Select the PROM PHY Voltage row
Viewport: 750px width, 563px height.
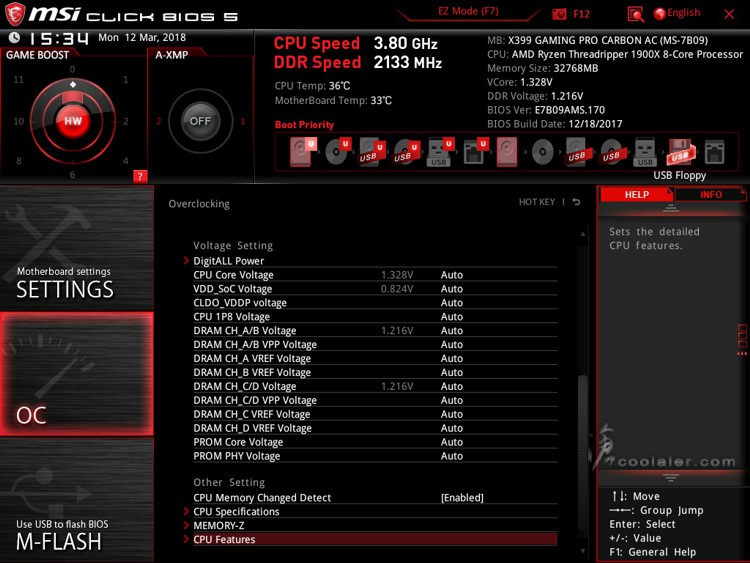point(375,455)
